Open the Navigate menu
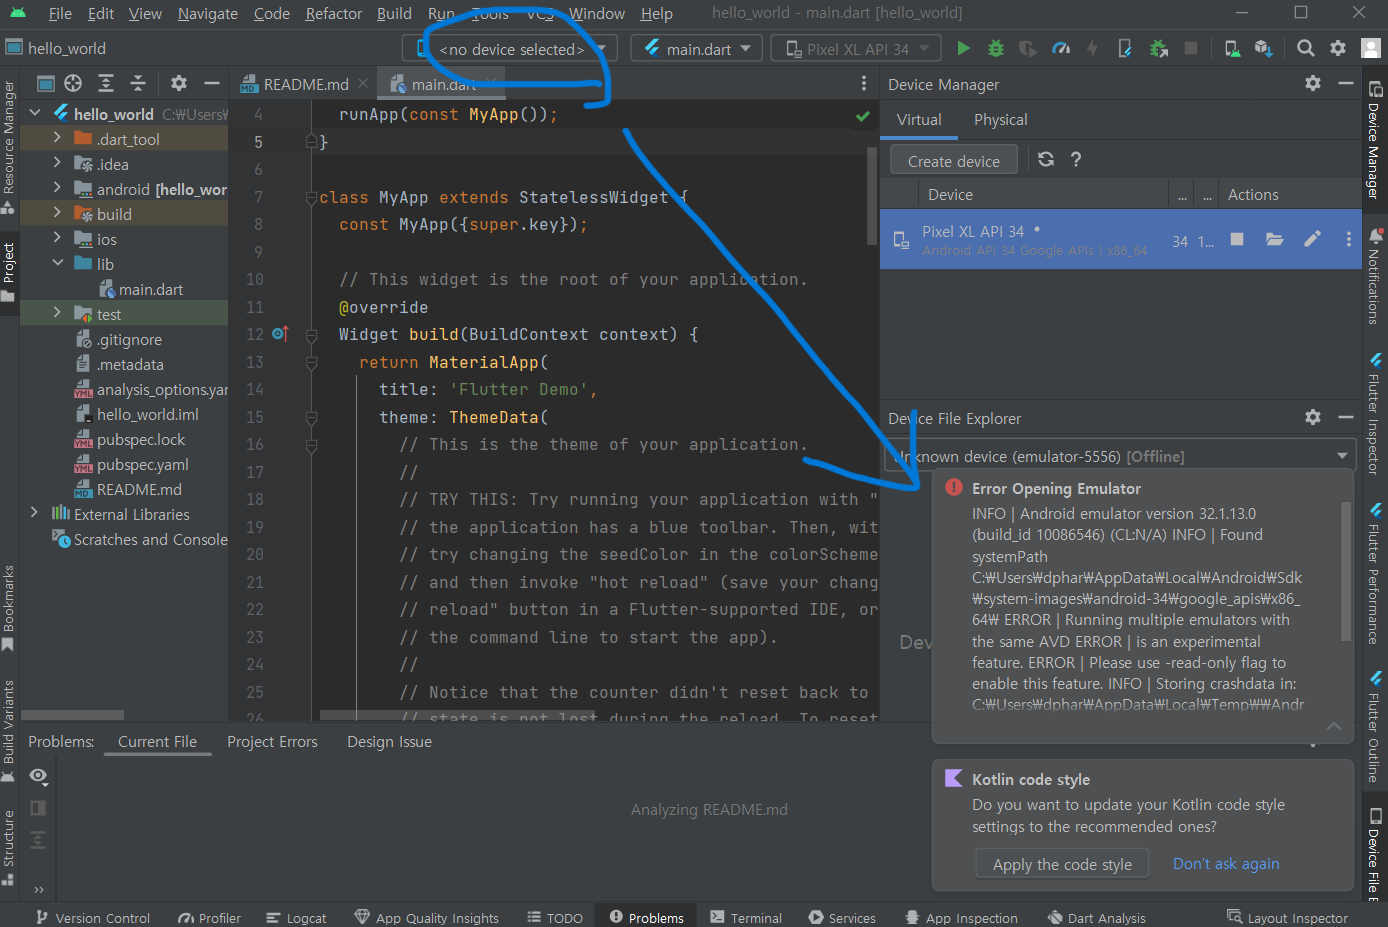 [208, 13]
